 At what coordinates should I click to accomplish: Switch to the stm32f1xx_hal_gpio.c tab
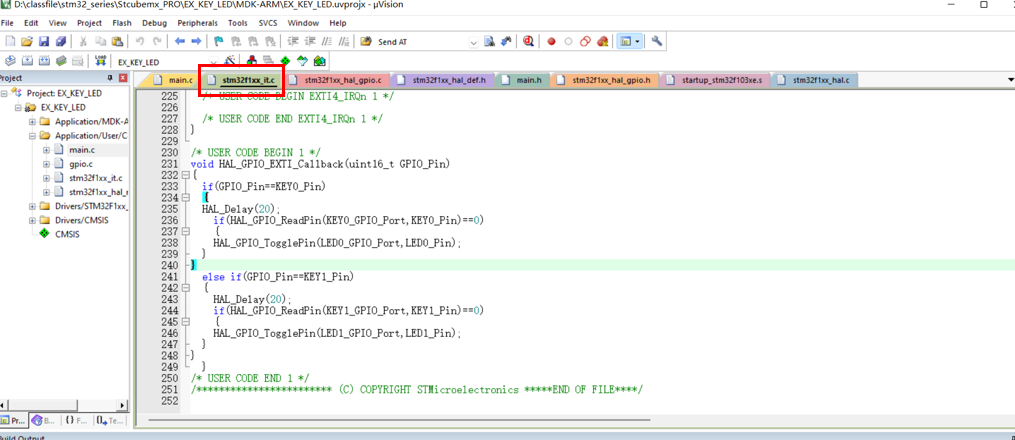[337, 80]
